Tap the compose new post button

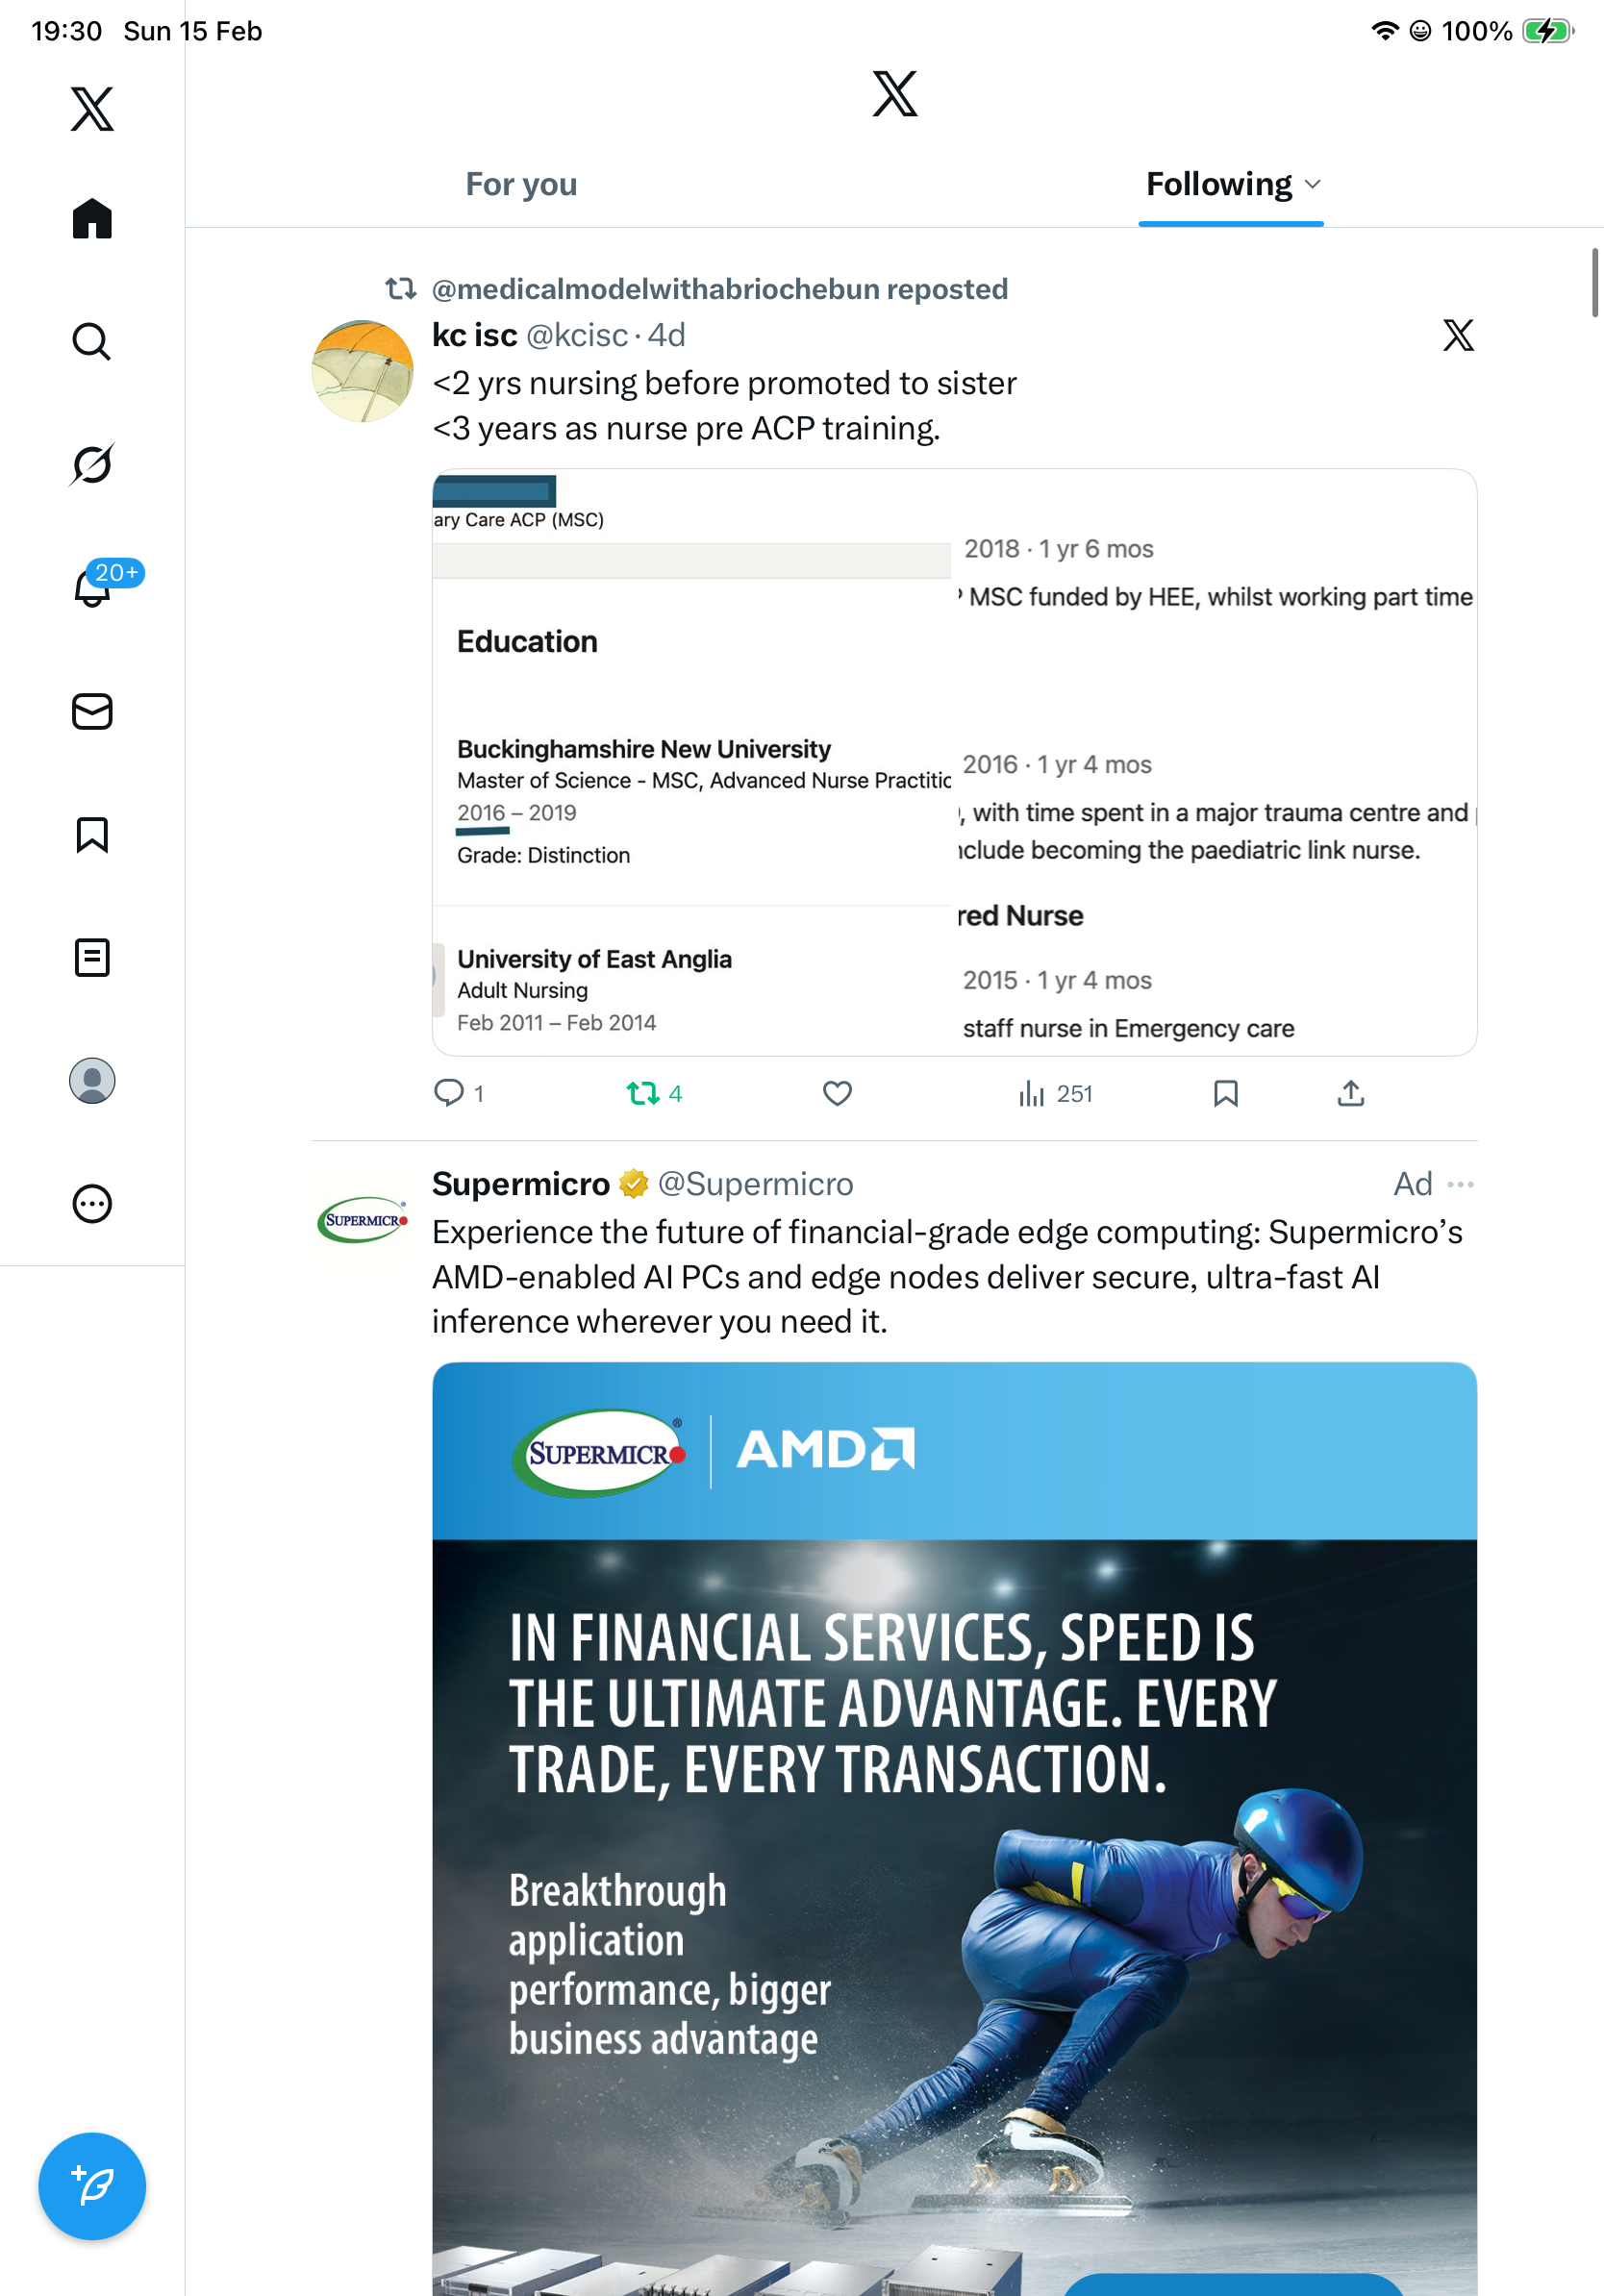(91, 2186)
